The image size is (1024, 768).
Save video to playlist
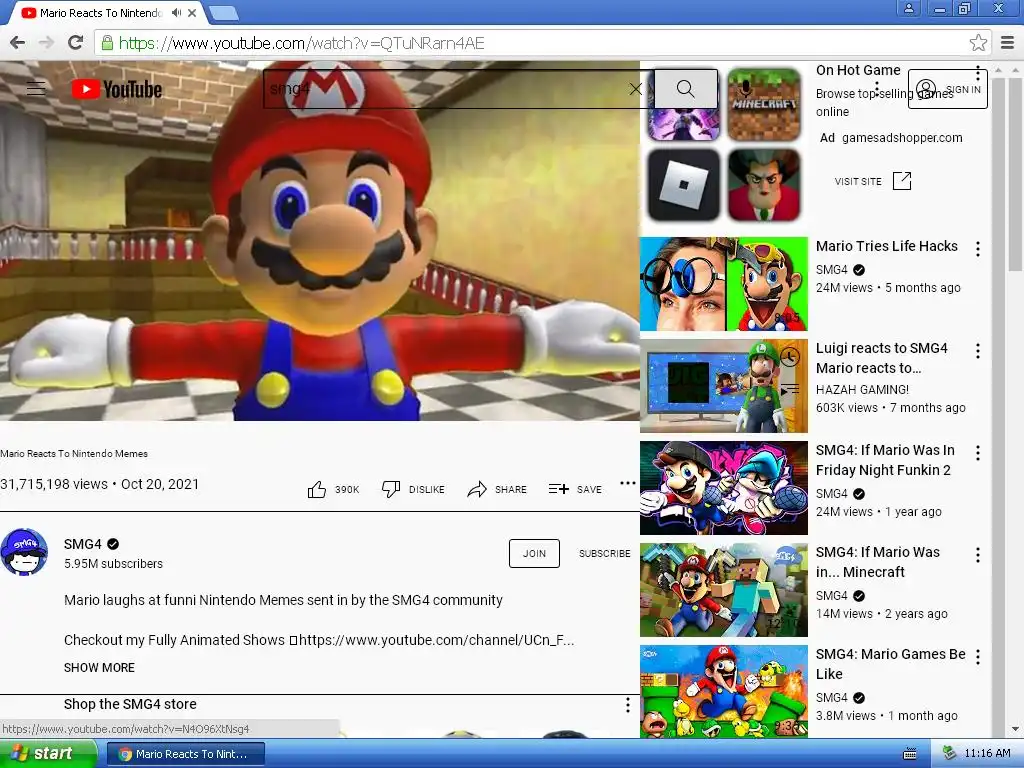(575, 489)
